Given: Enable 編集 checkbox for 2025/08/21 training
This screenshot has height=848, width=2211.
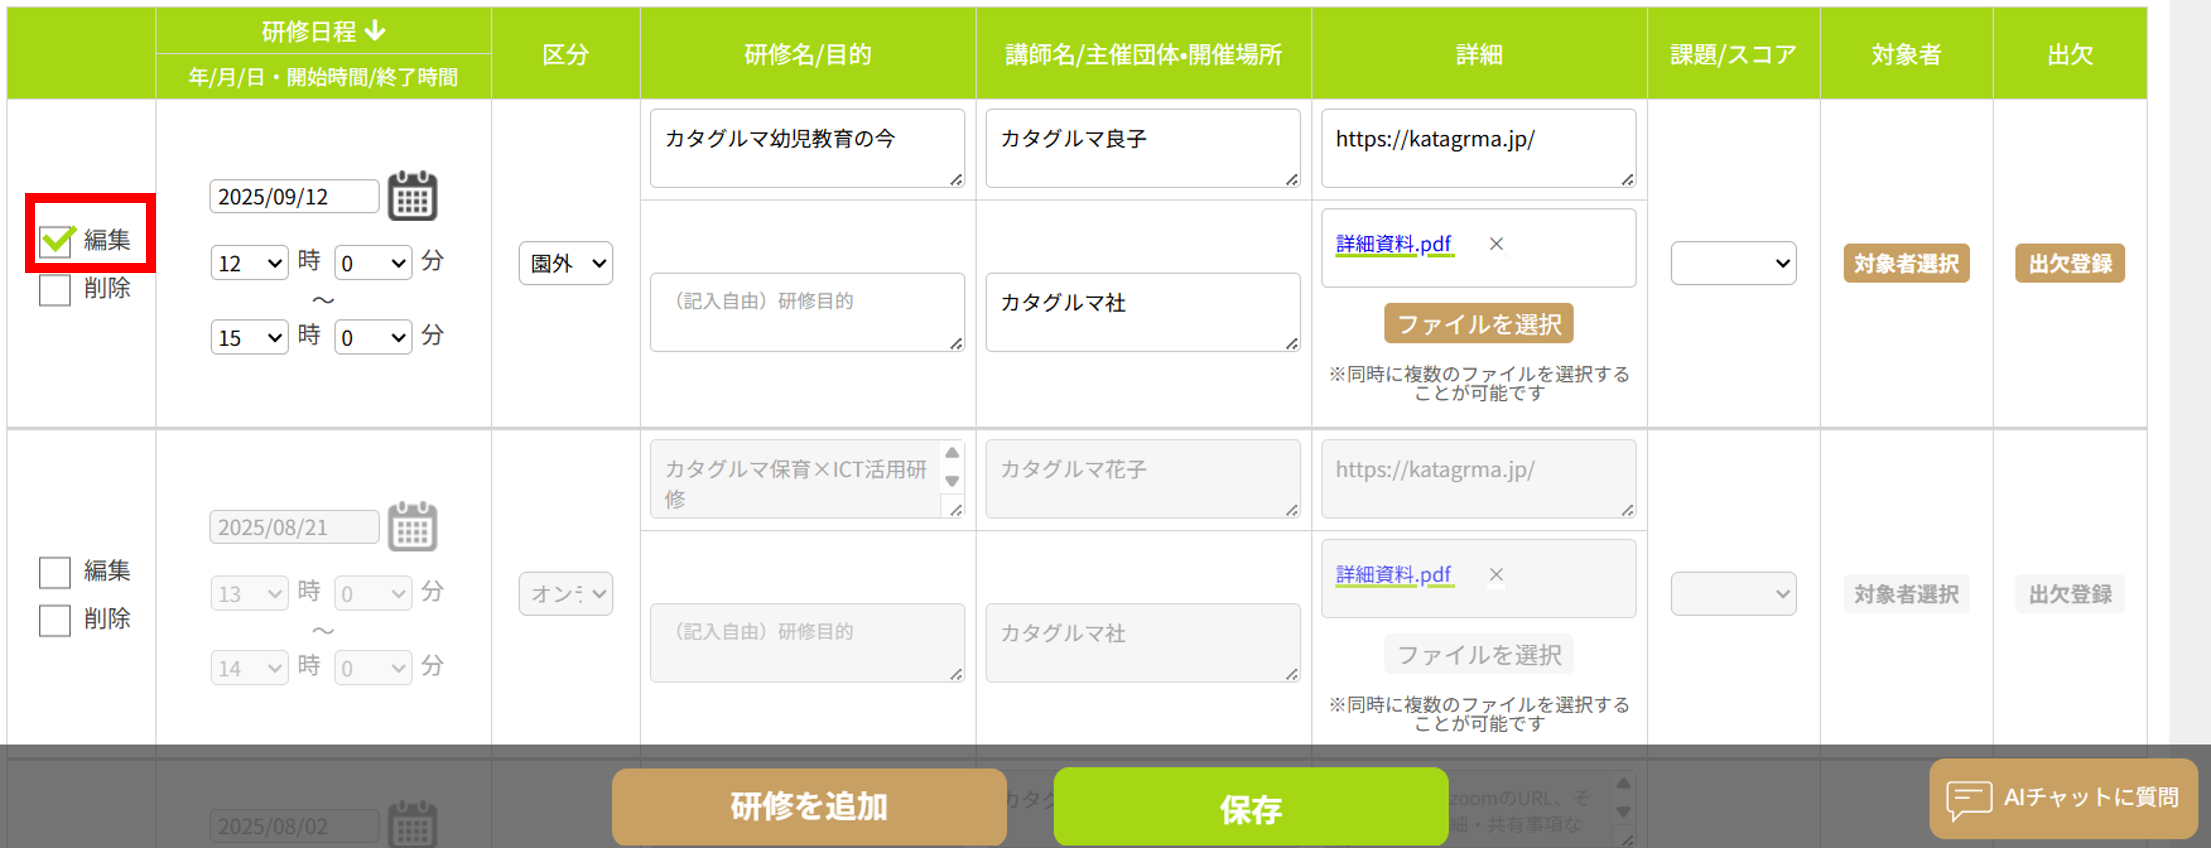Looking at the screenshot, I should pos(55,572).
